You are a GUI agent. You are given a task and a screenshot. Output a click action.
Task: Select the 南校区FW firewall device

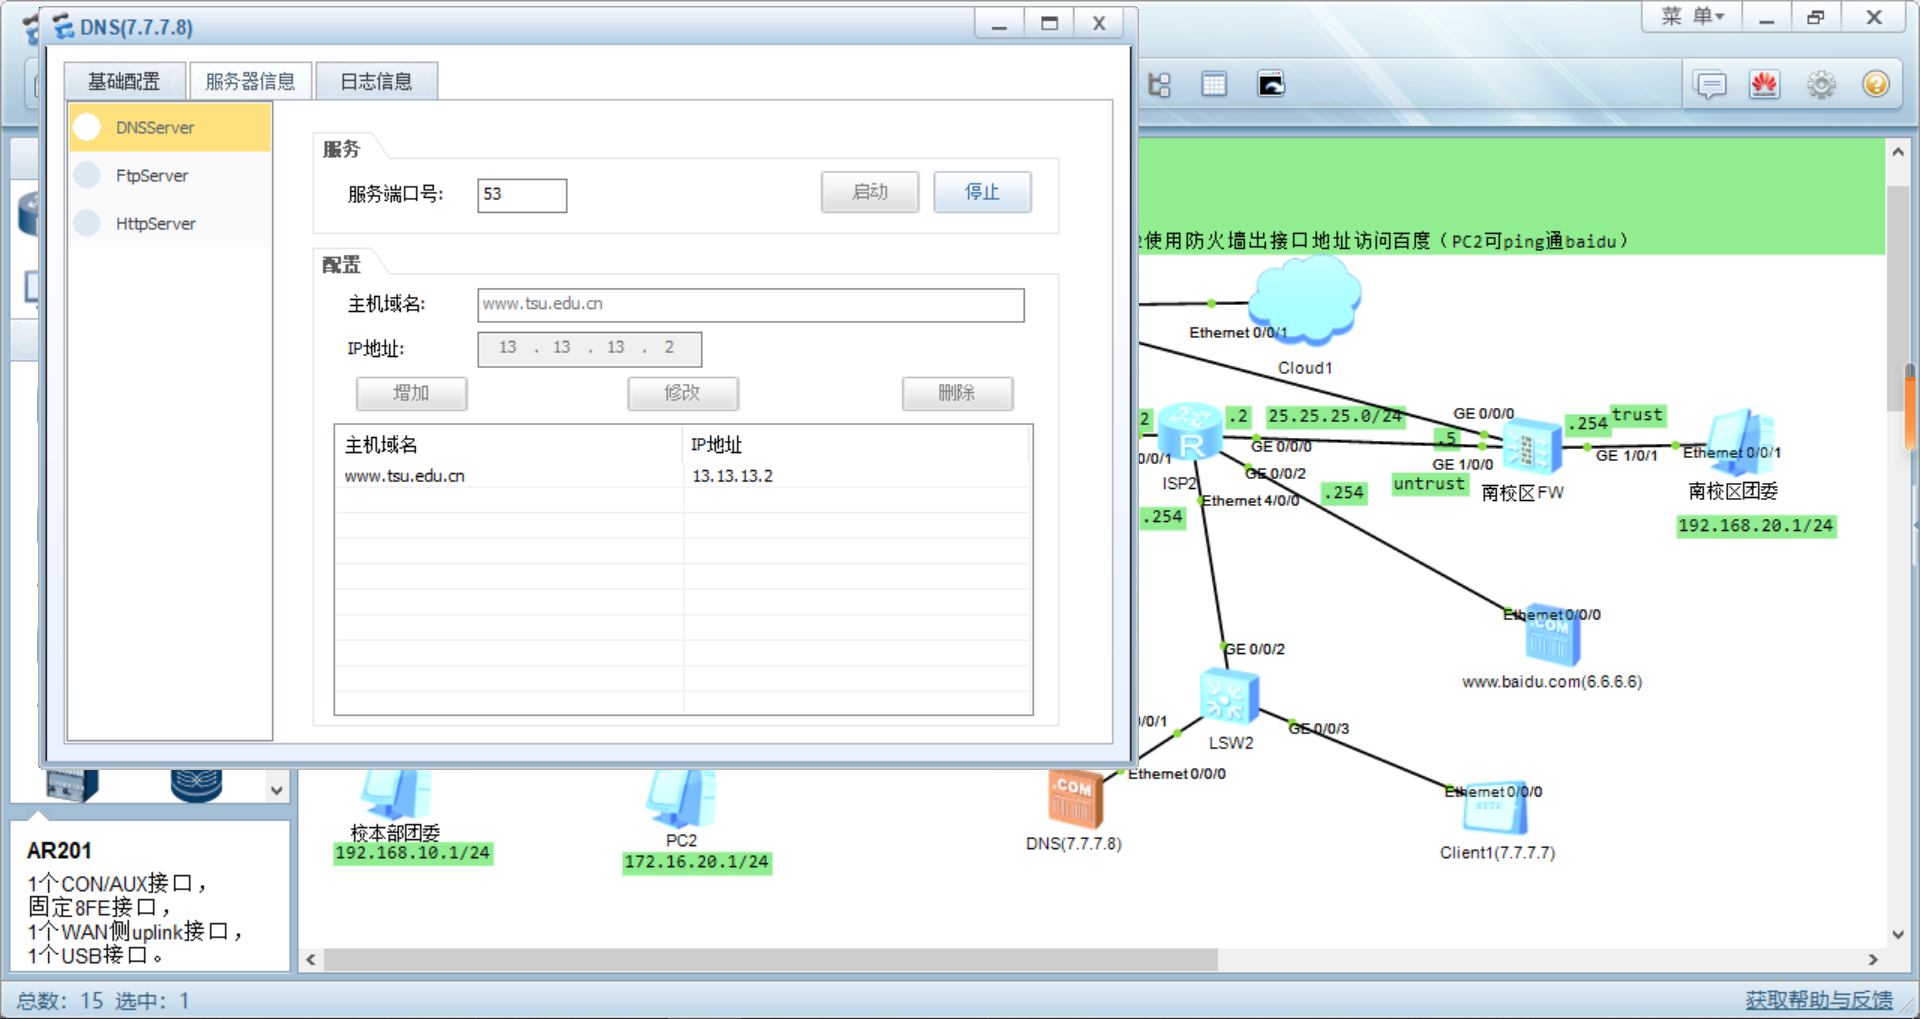click(x=1531, y=447)
